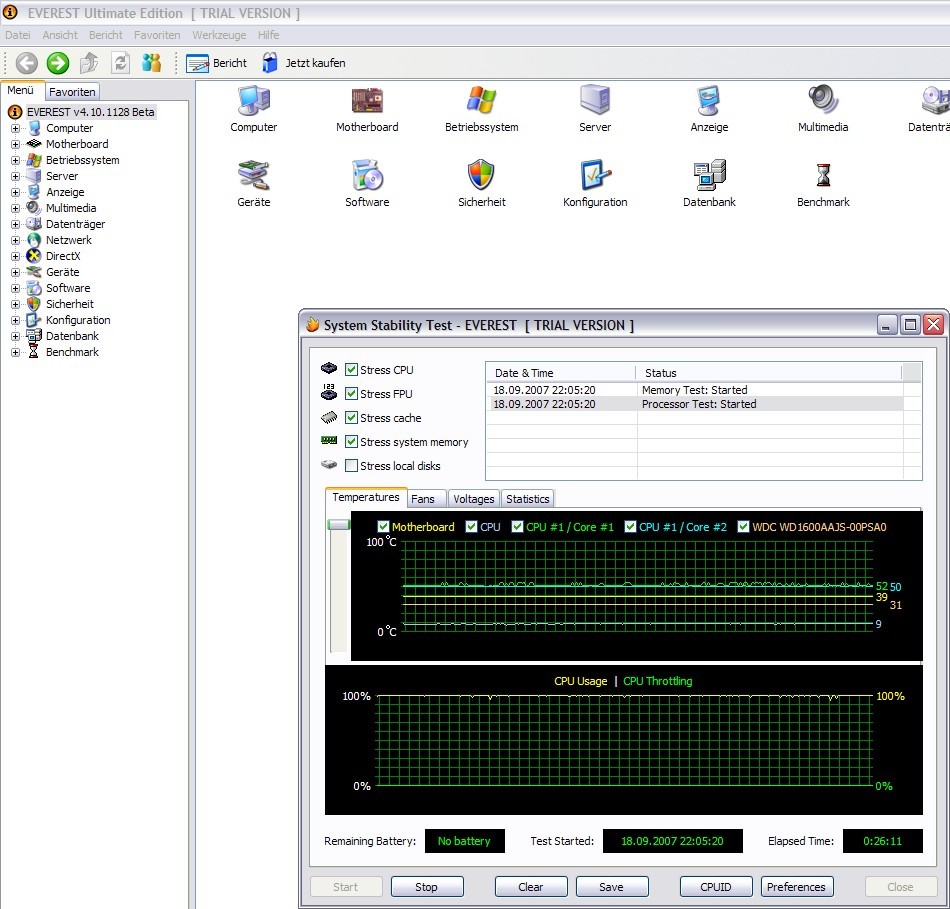The height and width of the screenshot is (909, 950).
Task: Click the Status column header
Action: point(768,373)
